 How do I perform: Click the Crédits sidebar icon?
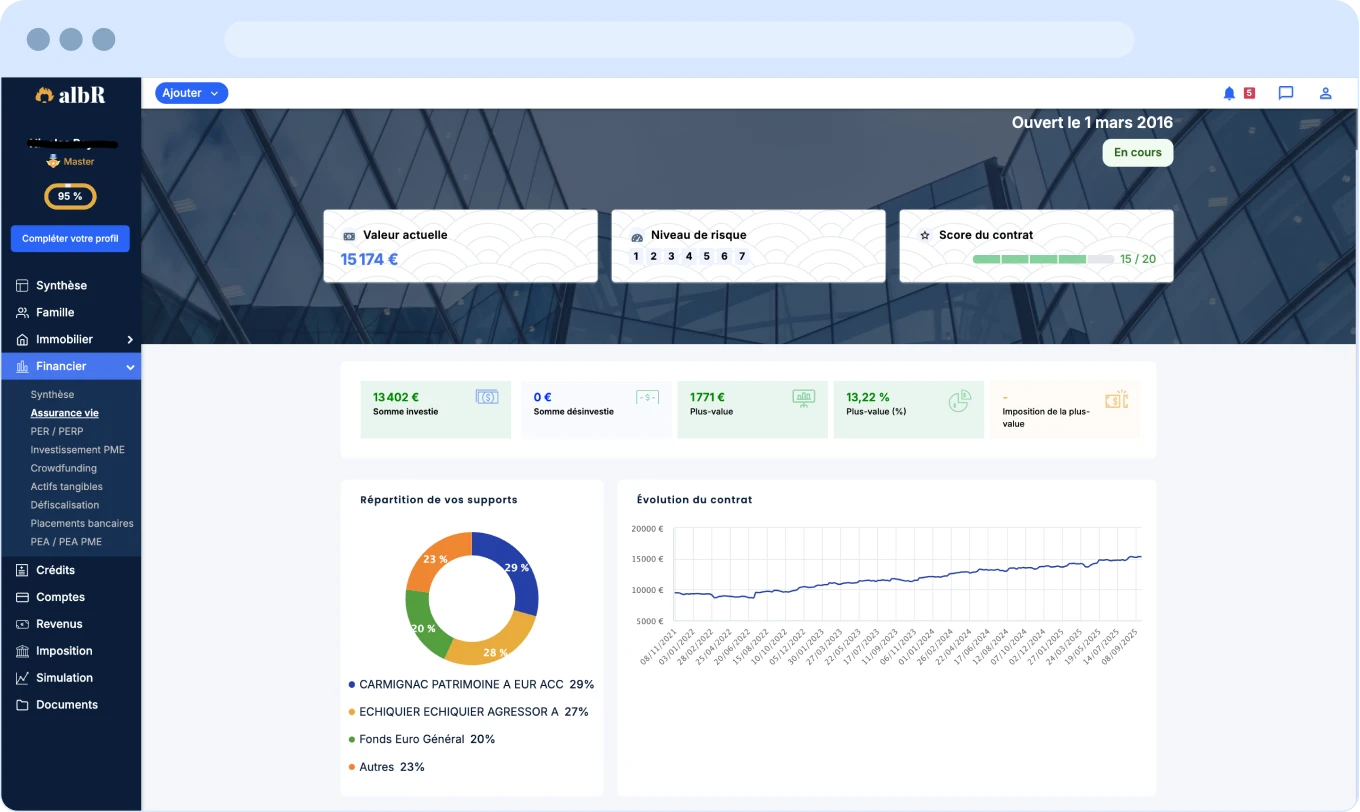(22, 570)
